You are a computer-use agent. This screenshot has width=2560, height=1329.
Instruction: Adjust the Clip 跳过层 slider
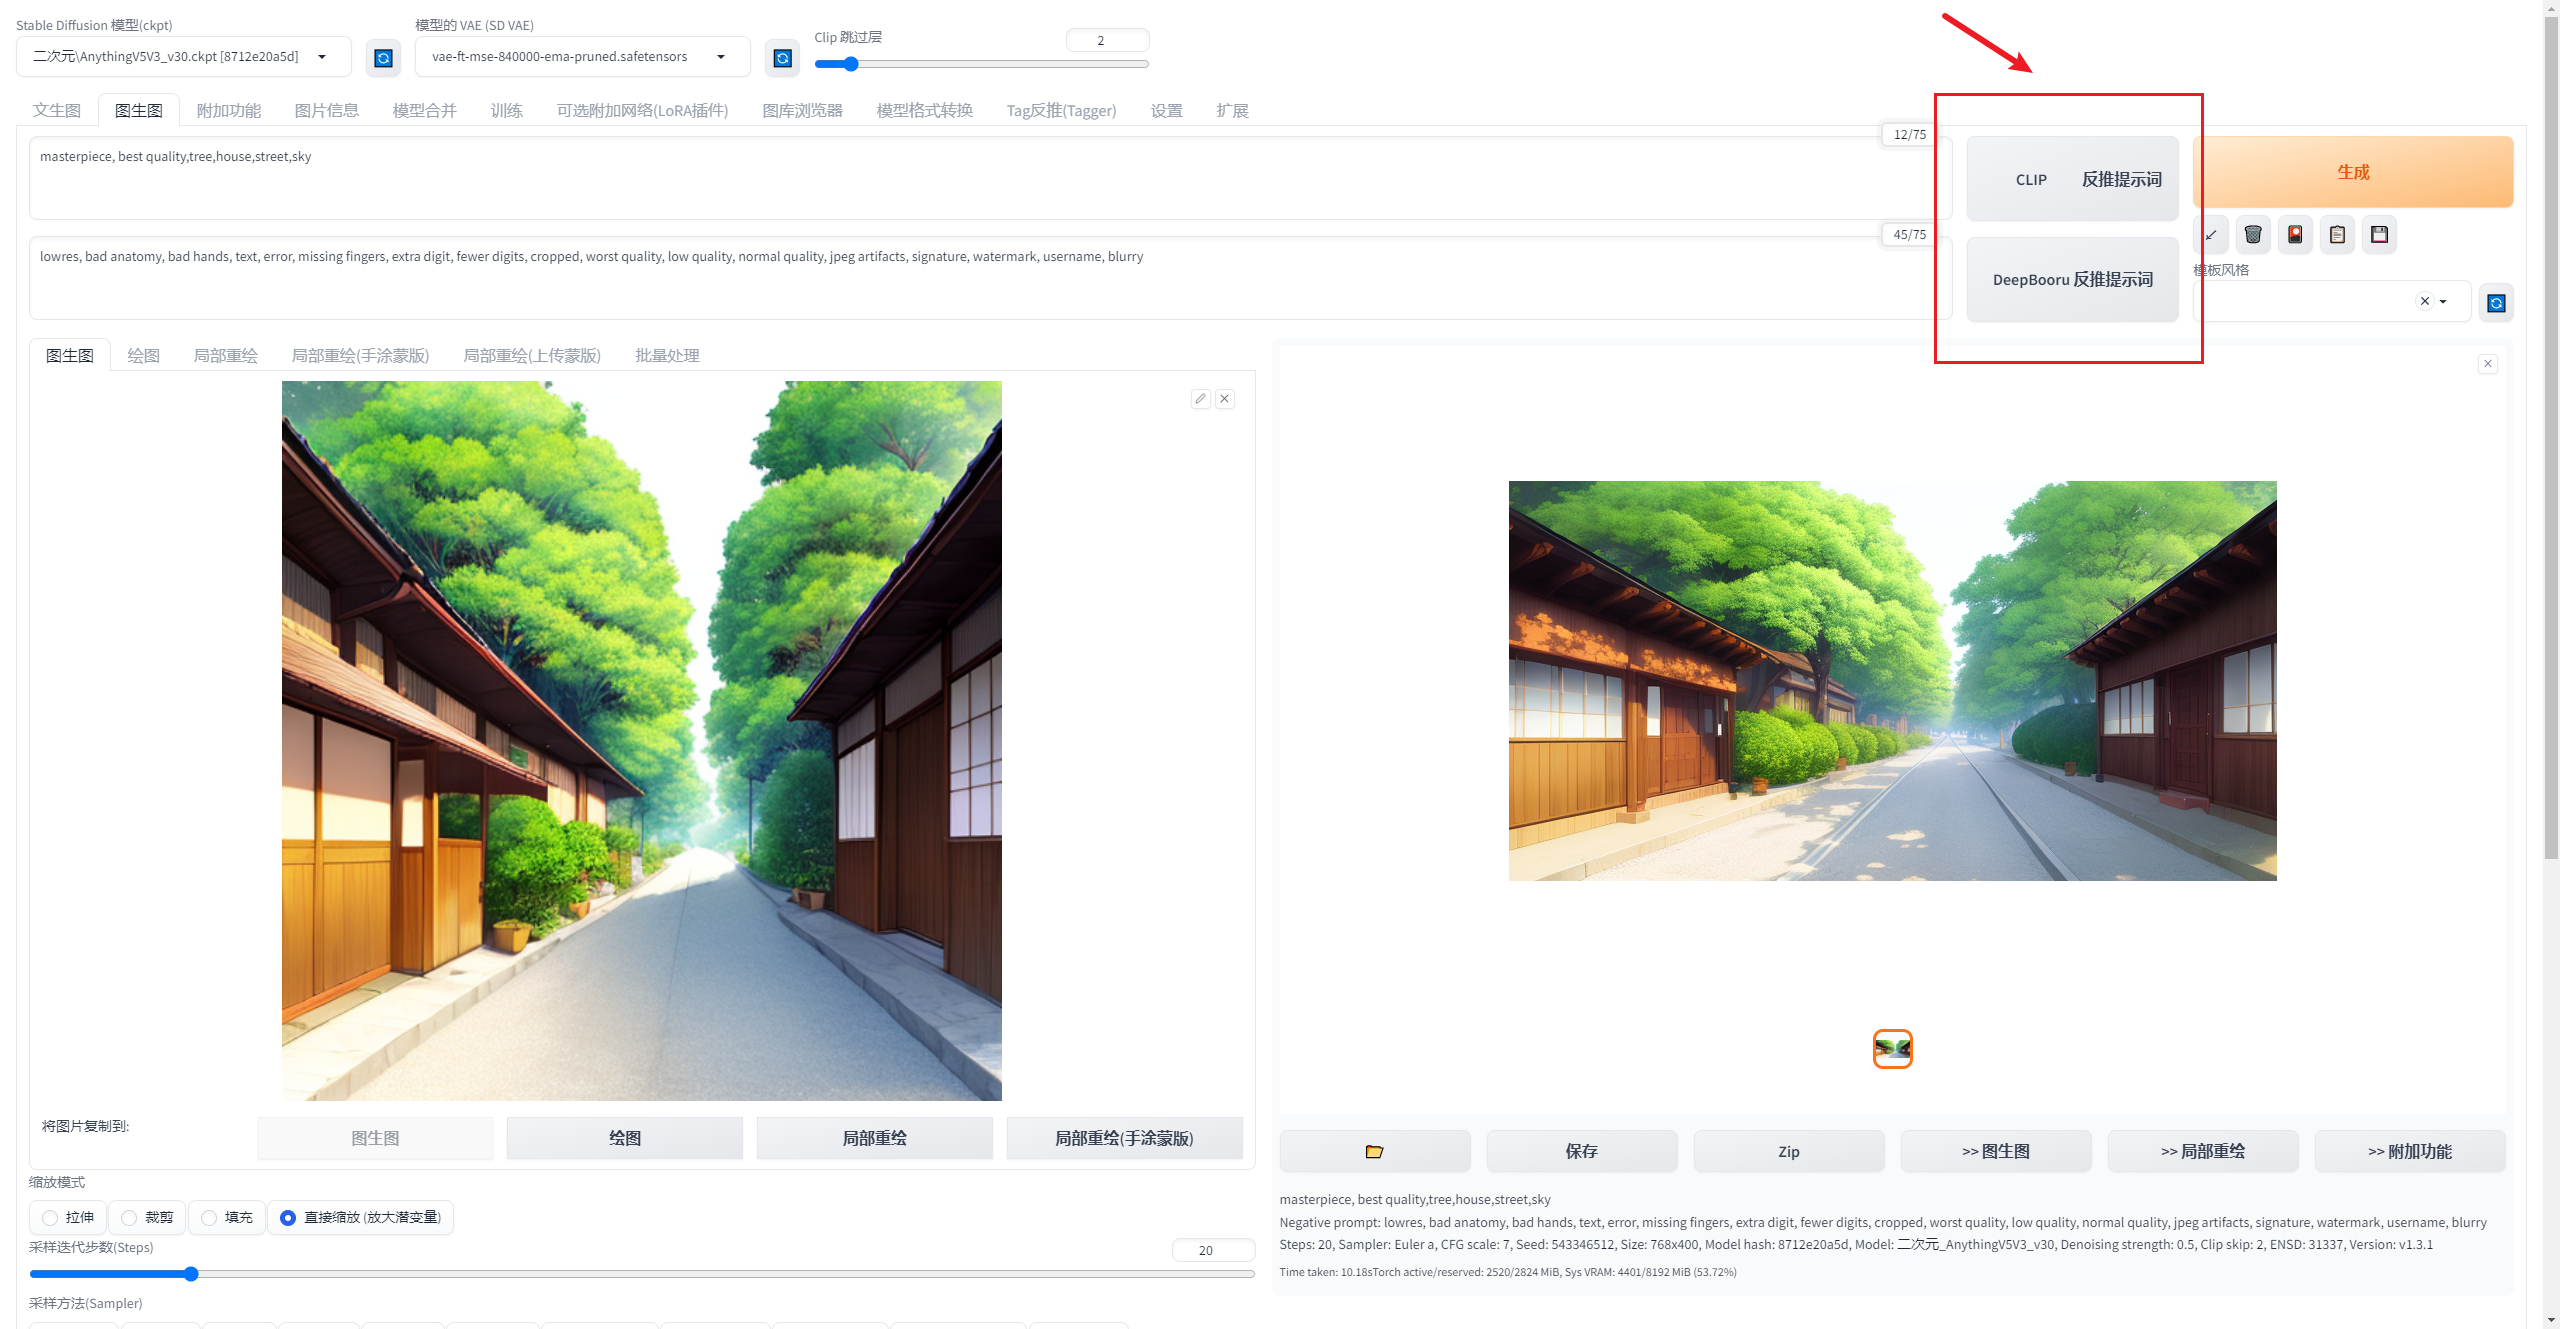851,65
